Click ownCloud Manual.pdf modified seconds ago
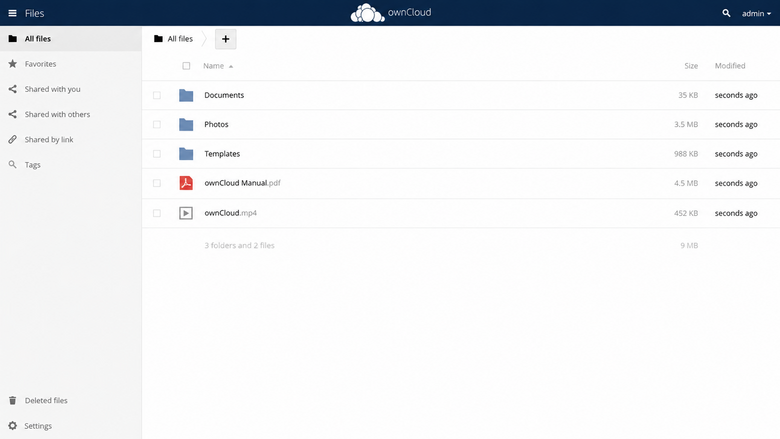Screen dimensions: 780x439 pos(736,183)
